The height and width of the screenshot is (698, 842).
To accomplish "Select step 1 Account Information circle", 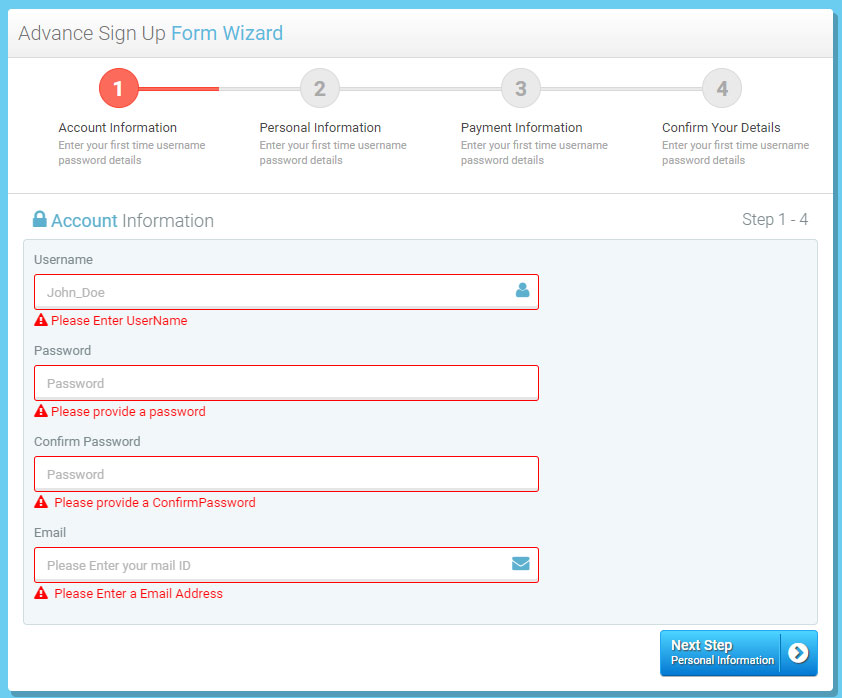I will (118, 88).
